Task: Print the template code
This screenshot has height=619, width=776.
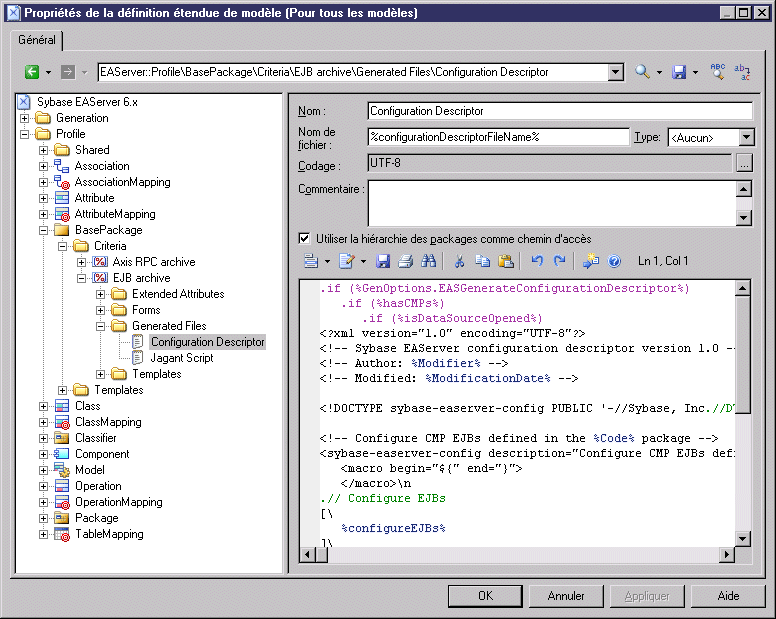Action: pyautogui.click(x=406, y=261)
